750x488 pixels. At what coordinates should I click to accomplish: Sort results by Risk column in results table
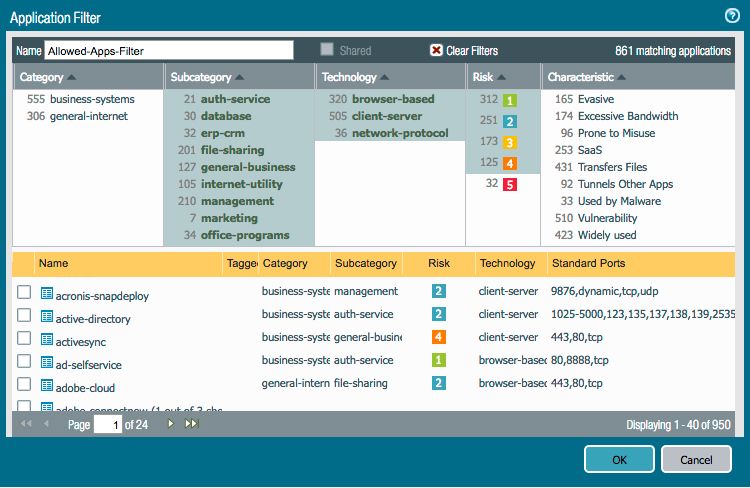click(x=439, y=263)
